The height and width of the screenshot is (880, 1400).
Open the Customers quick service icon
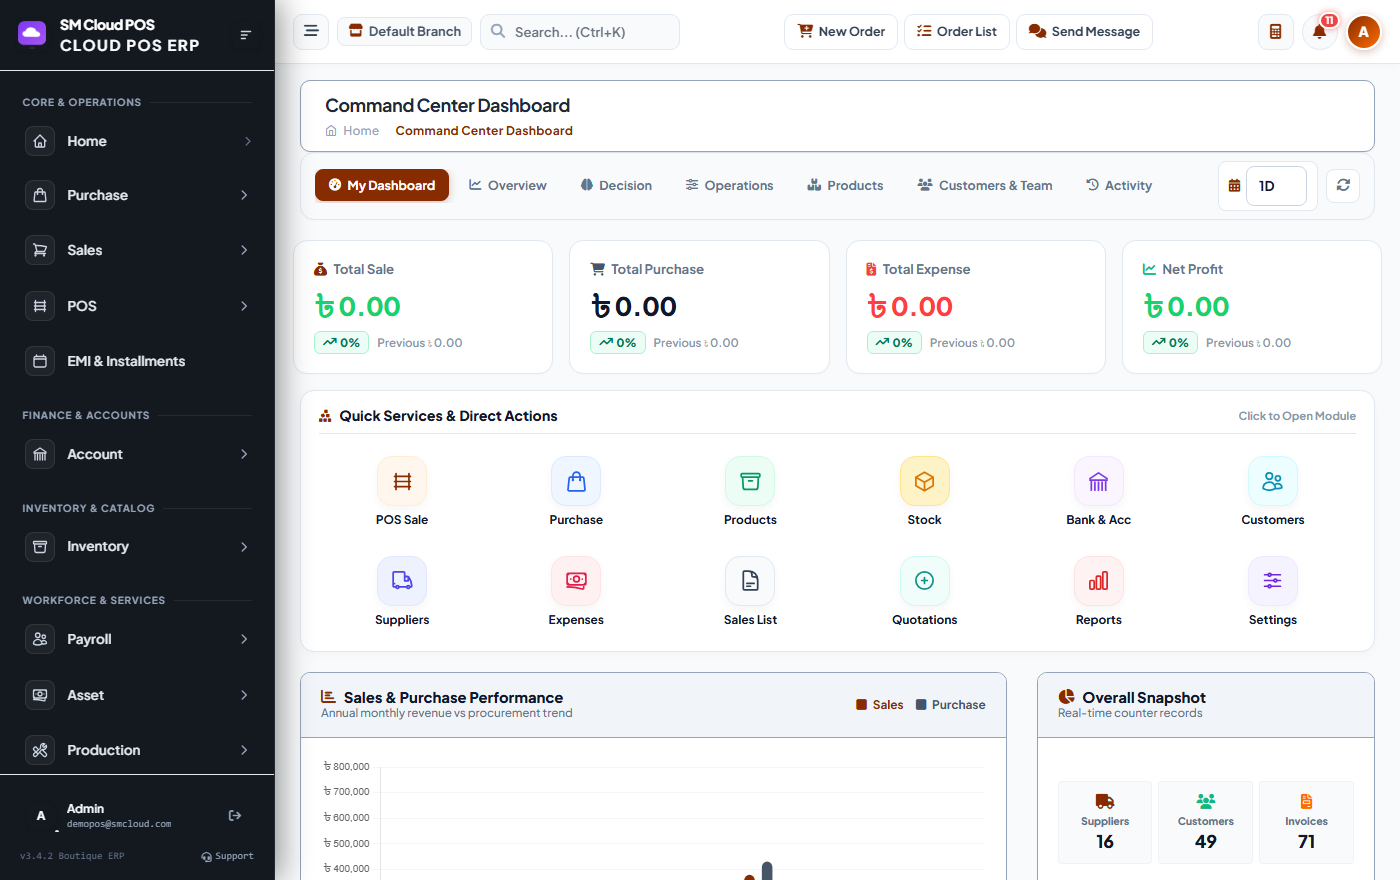(x=1272, y=481)
